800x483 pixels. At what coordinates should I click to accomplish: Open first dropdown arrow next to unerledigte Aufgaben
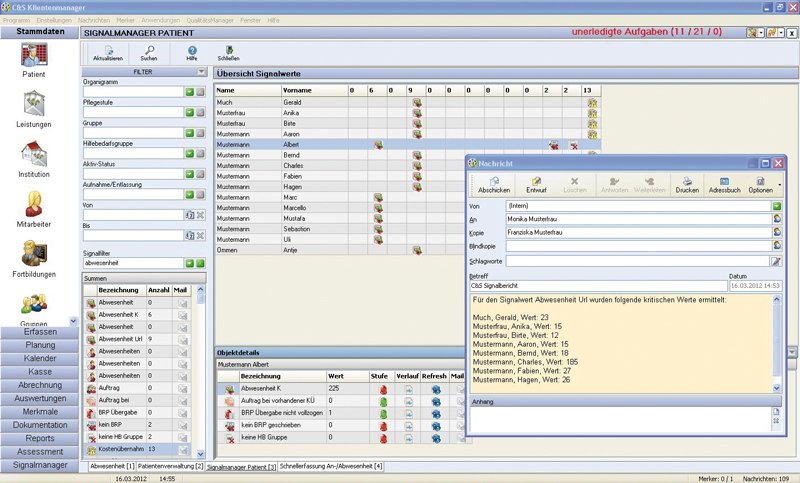(761, 33)
